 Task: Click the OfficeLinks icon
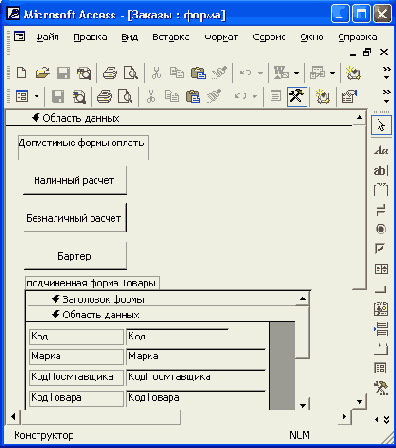click(x=281, y=72)
